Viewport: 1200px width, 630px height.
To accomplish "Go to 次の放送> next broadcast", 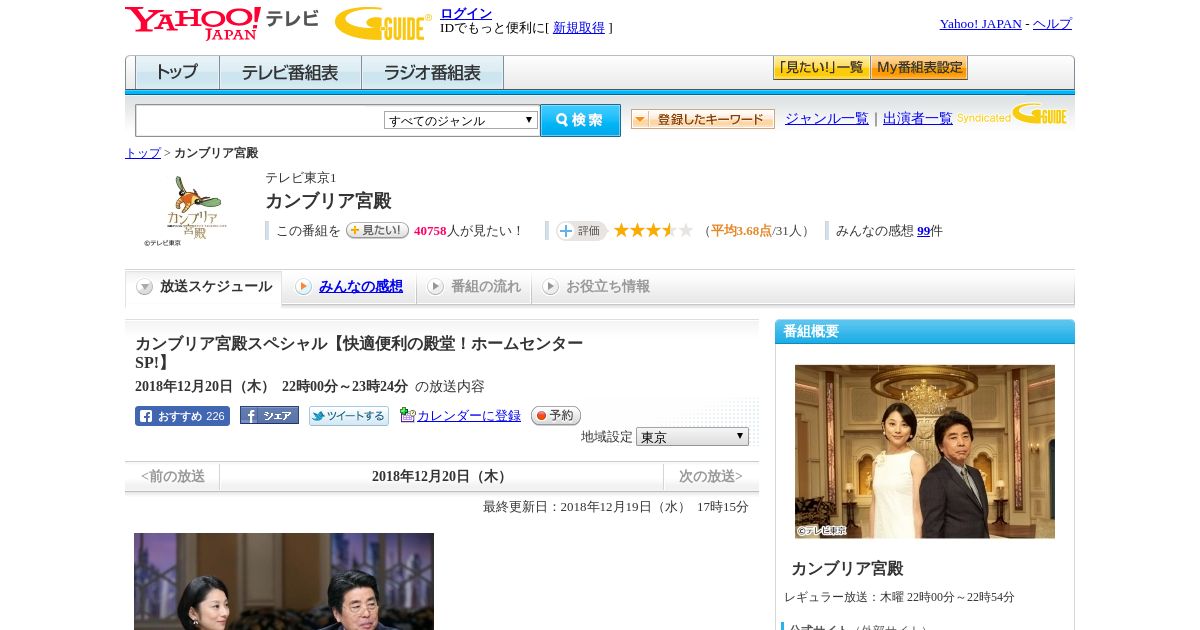I will [711, 476].
